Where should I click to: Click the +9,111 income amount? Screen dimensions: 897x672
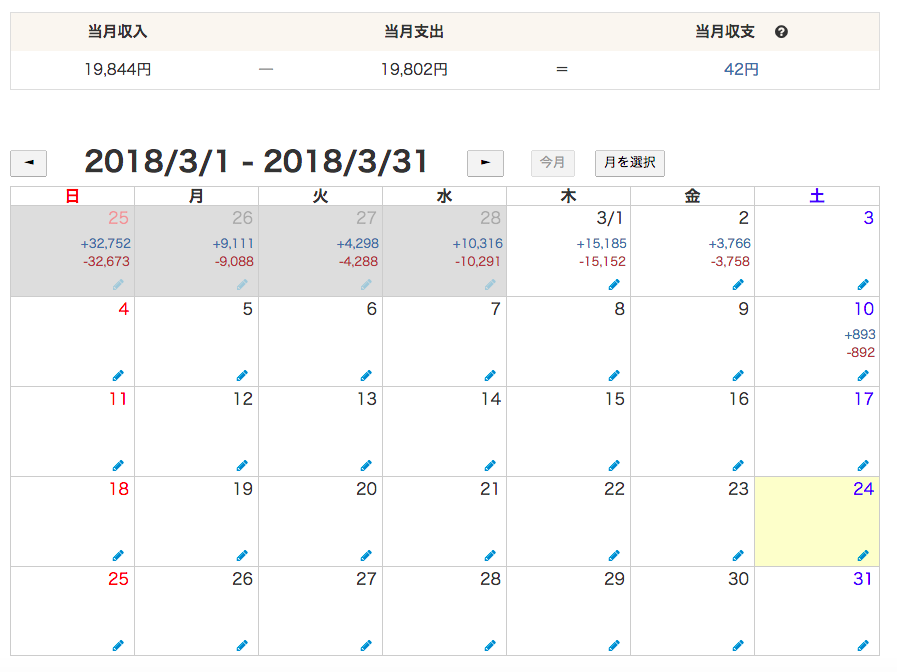tap(233, 244)
